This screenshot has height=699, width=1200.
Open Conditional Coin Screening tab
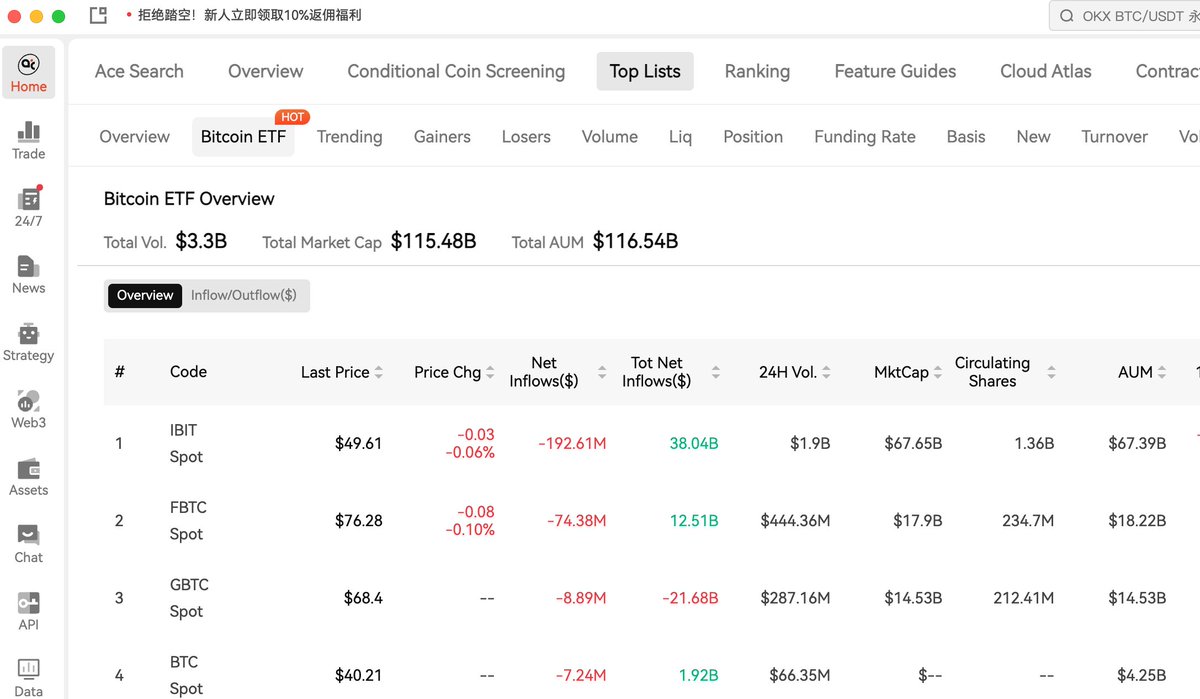coord(456,71)
